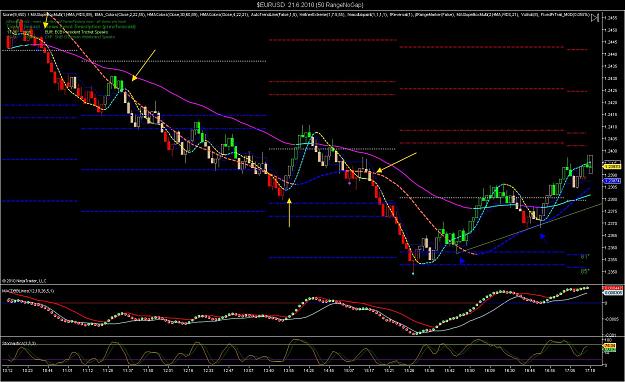Click the yellow current price marker

(612, 167)
